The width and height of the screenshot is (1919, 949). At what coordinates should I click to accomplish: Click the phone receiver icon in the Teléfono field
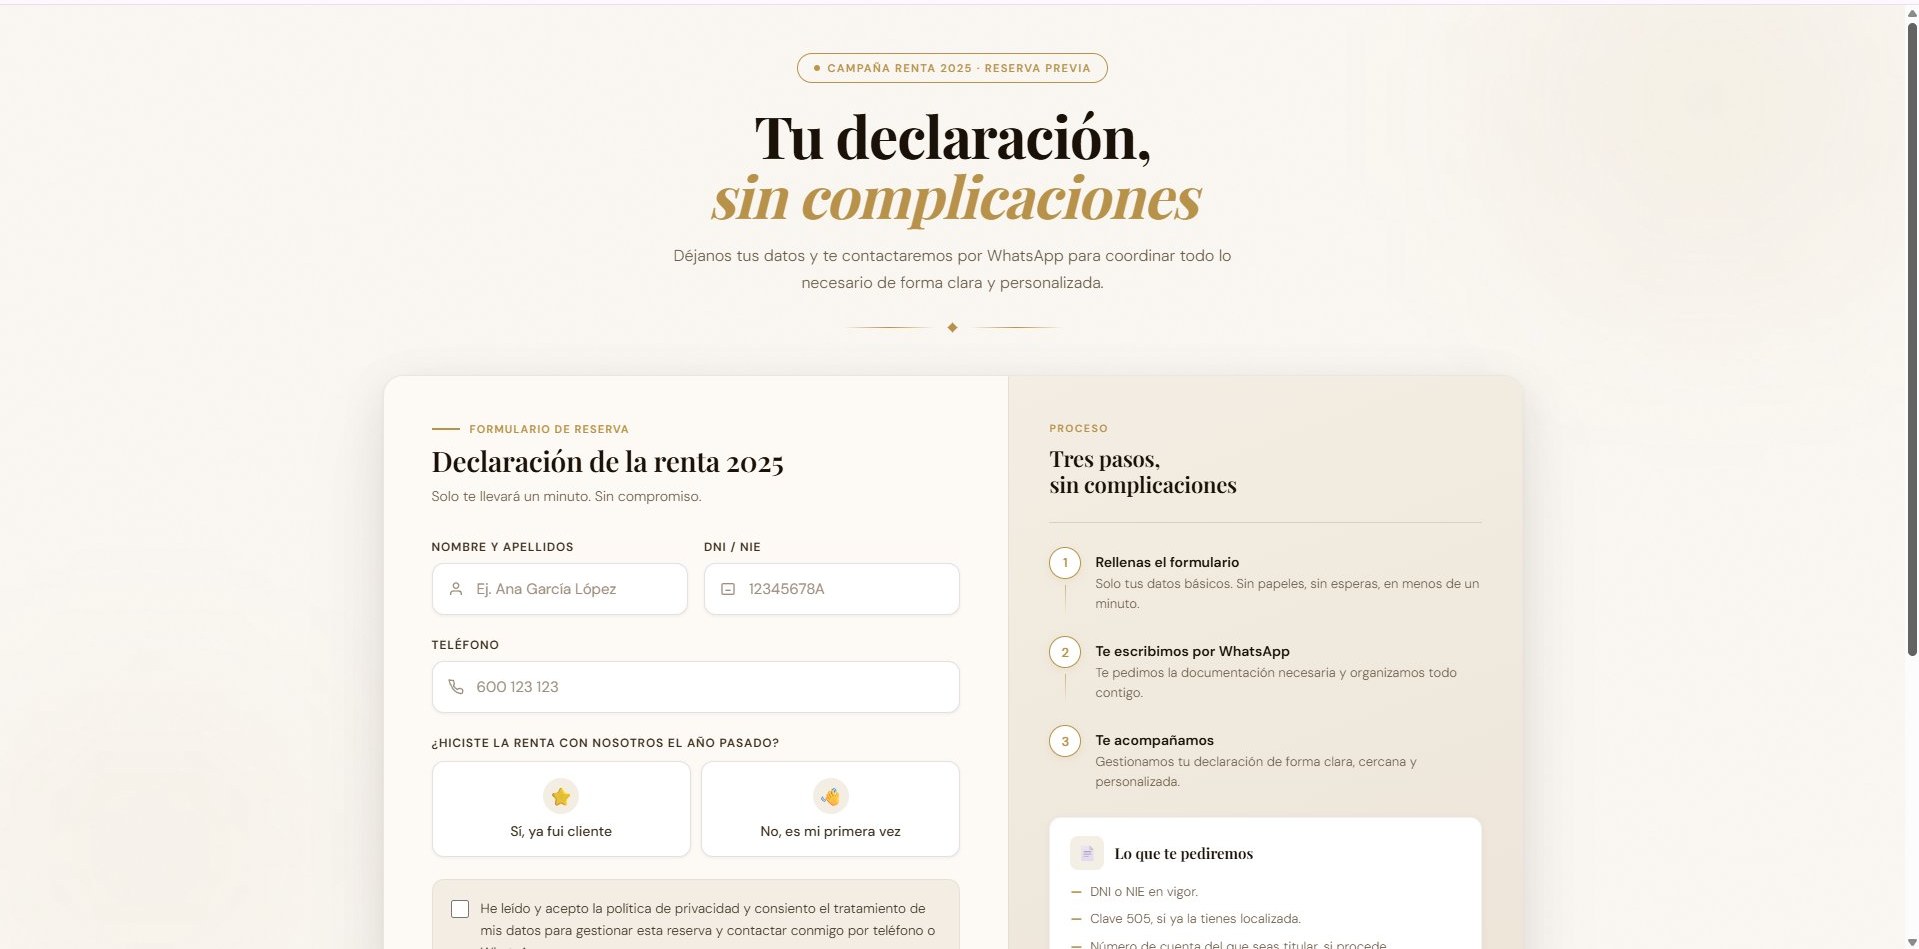click(455, 687)
